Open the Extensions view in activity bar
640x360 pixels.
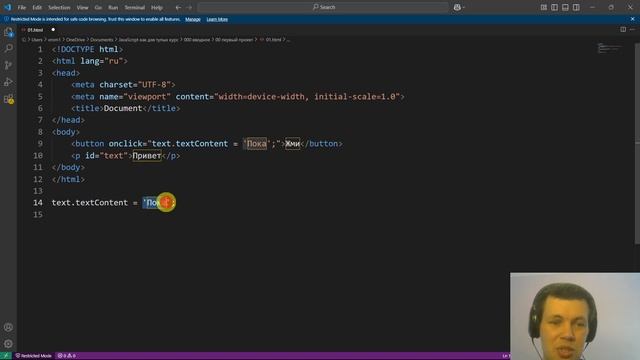[x=8, y=99]
